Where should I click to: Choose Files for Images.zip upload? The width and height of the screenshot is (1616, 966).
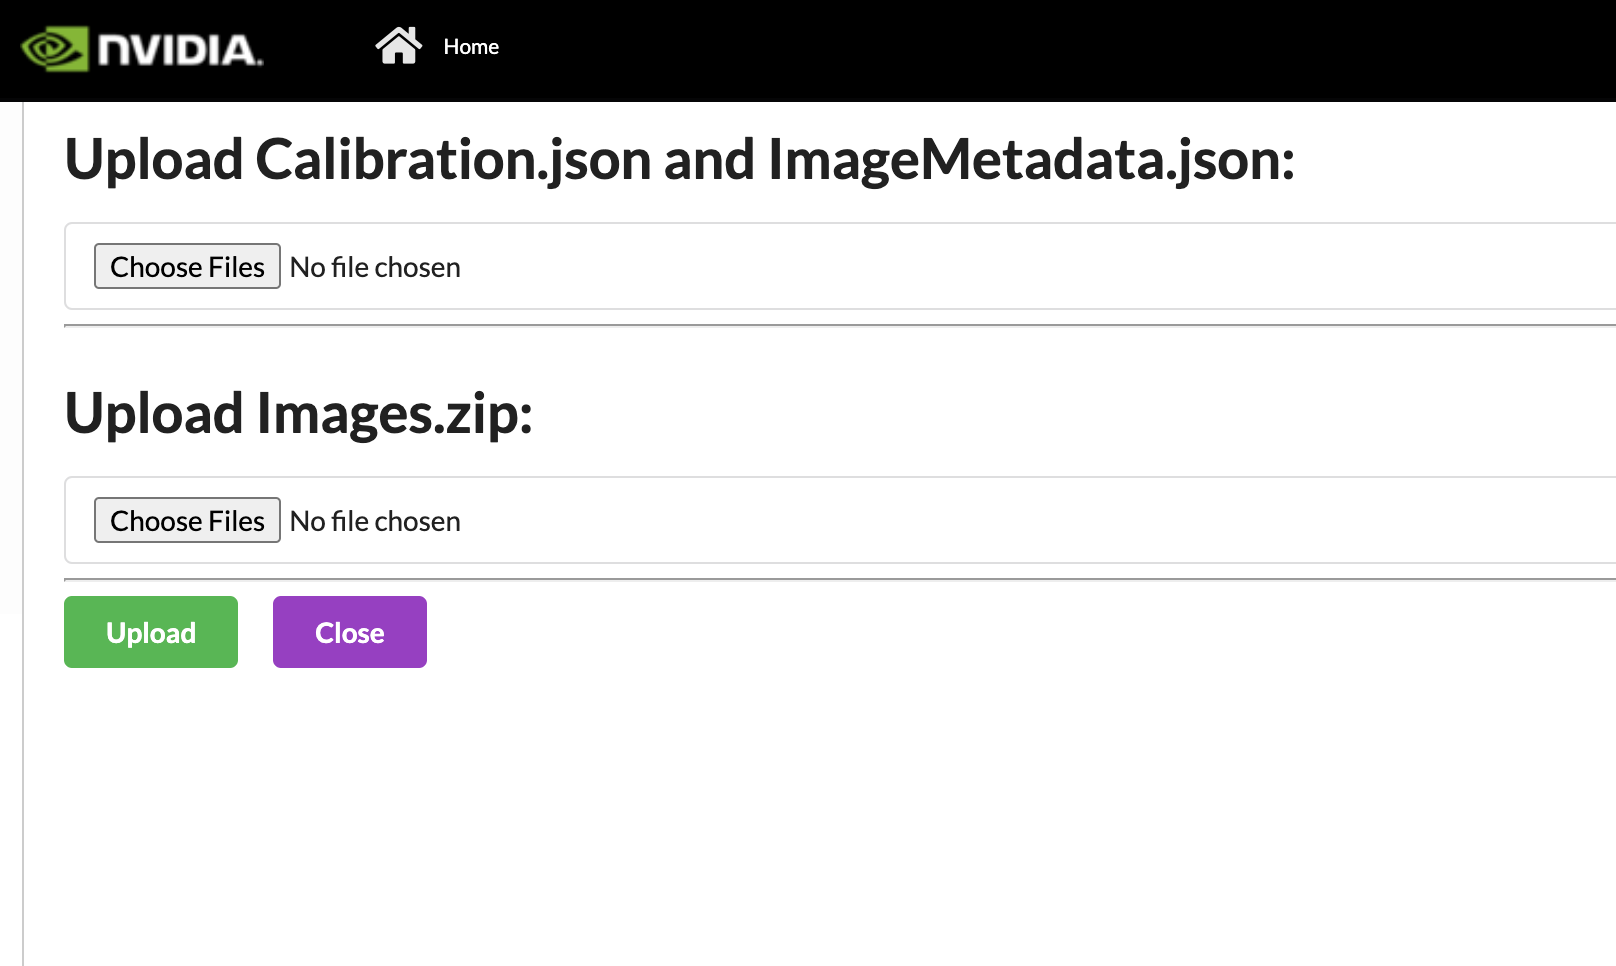(x=187, y=521)
